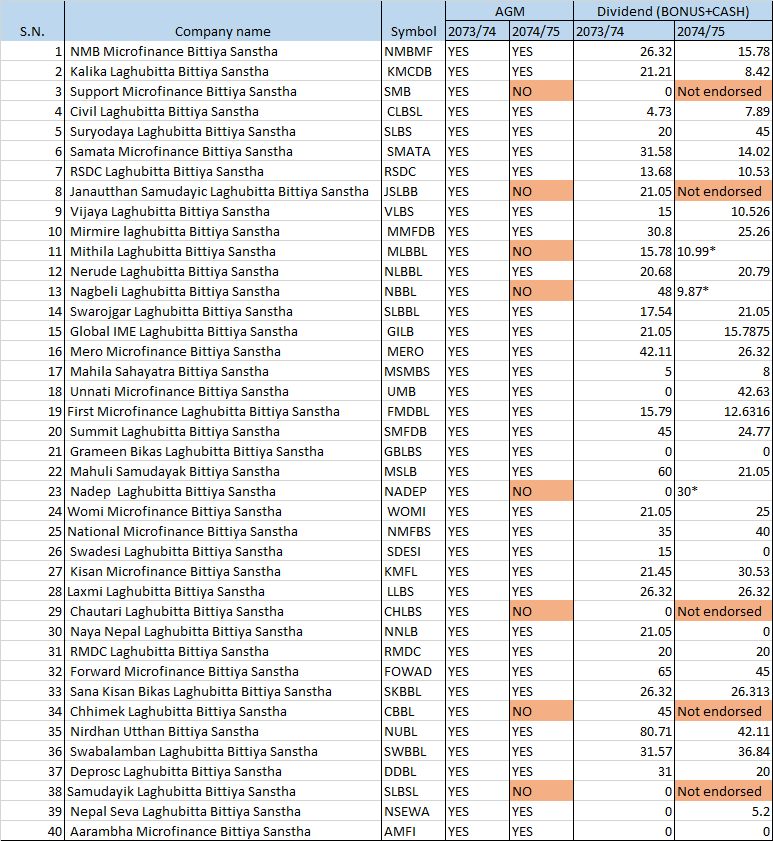This screenshot has width=773, height=841.
Task: Click the 'SLBBL' symbol cell
Action: [x=413, y=312]
